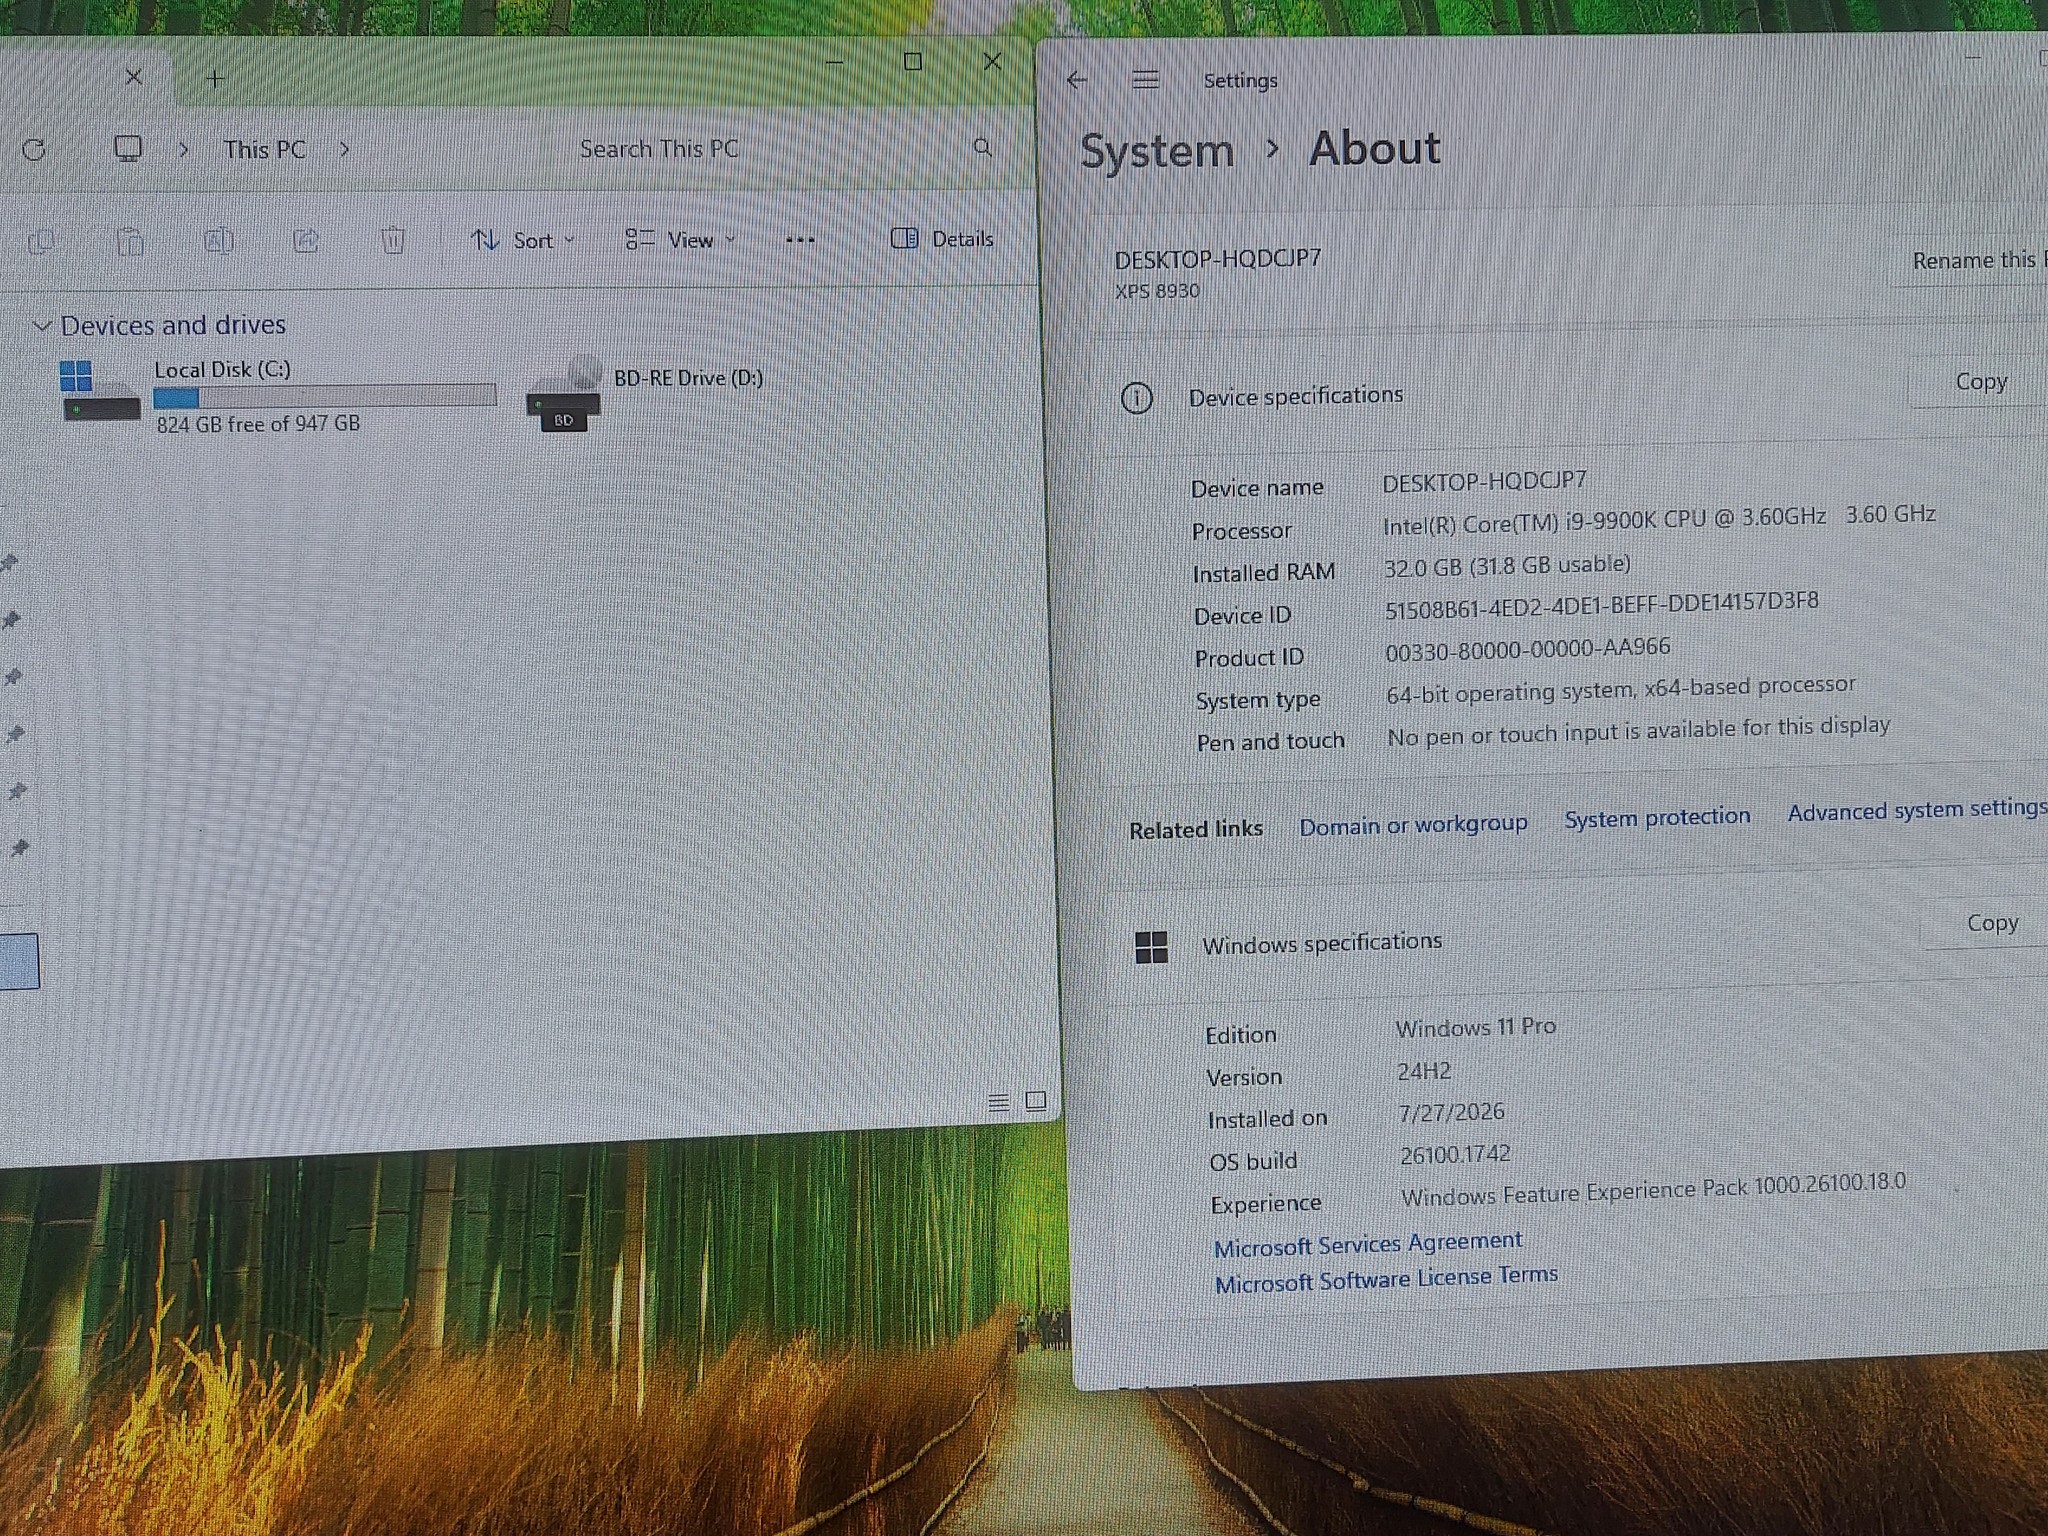The image size is (2048, 1536).
Task: Click the Local Disk (C:) storage bar
Action: (x=325, y=396)
